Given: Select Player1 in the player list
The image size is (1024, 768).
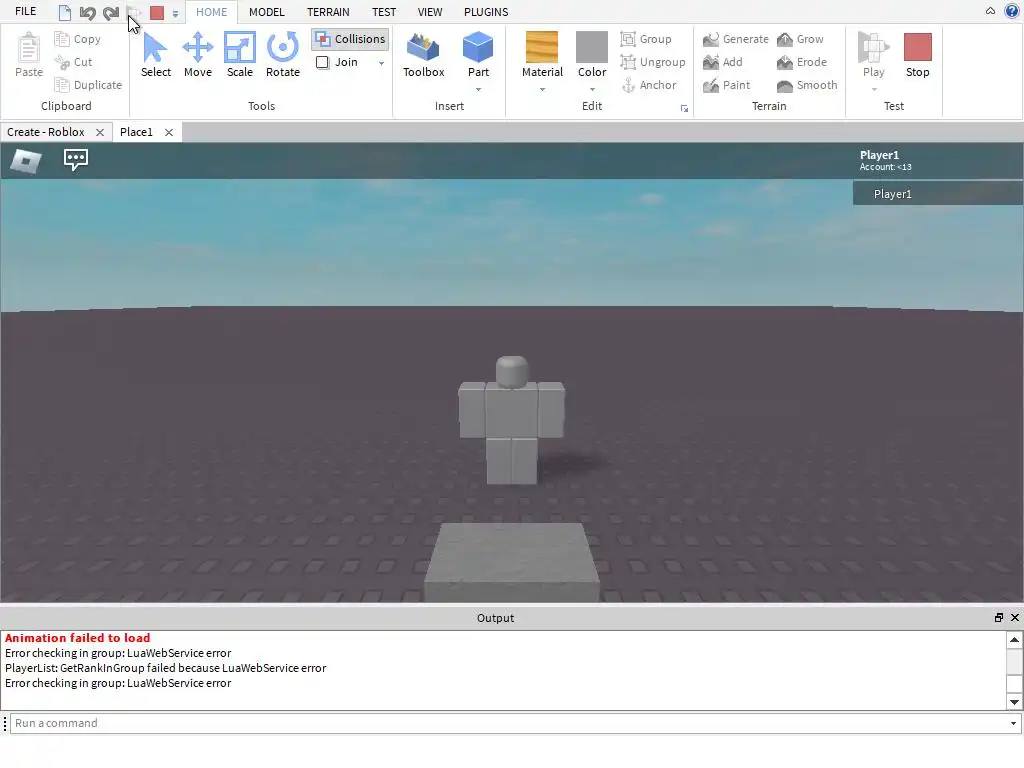Looking at the screenshot, I should click(938, 194).
